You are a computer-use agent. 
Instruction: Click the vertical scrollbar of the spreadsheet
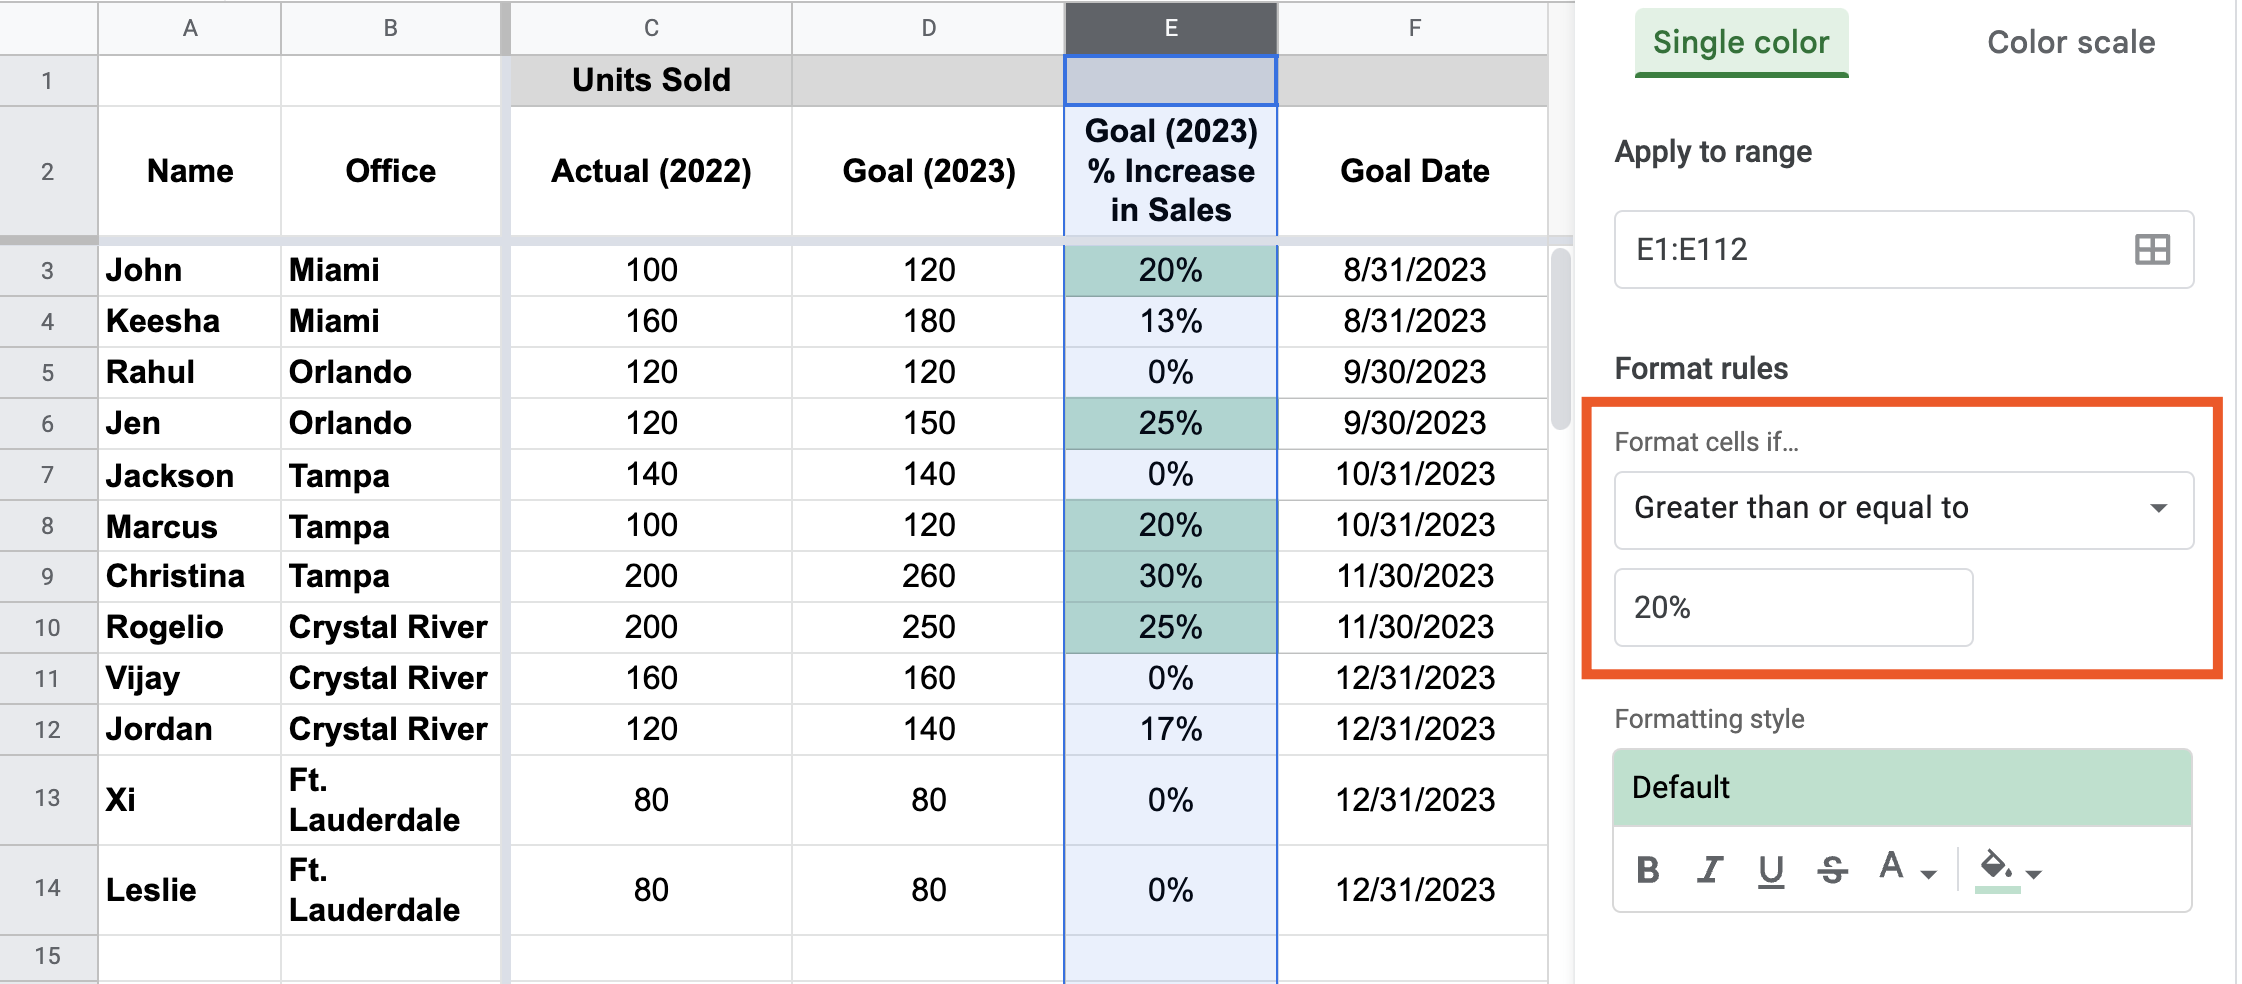1560,339
